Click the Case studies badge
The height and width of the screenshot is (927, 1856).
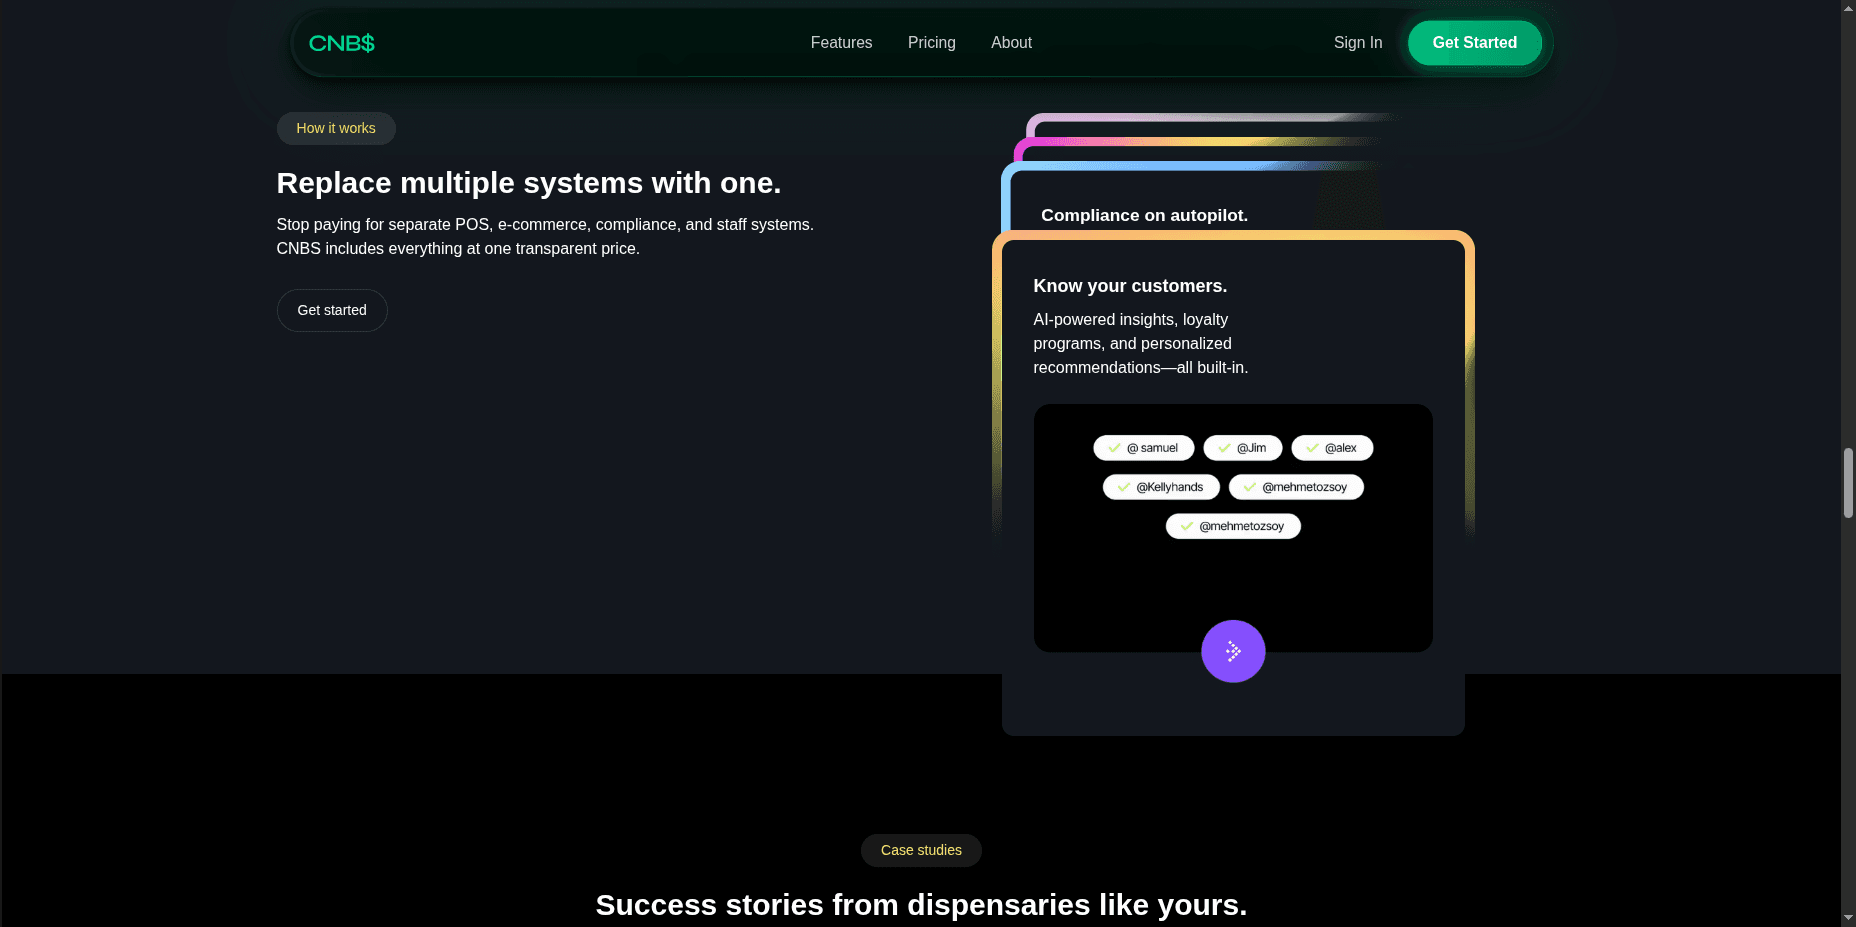921,850
